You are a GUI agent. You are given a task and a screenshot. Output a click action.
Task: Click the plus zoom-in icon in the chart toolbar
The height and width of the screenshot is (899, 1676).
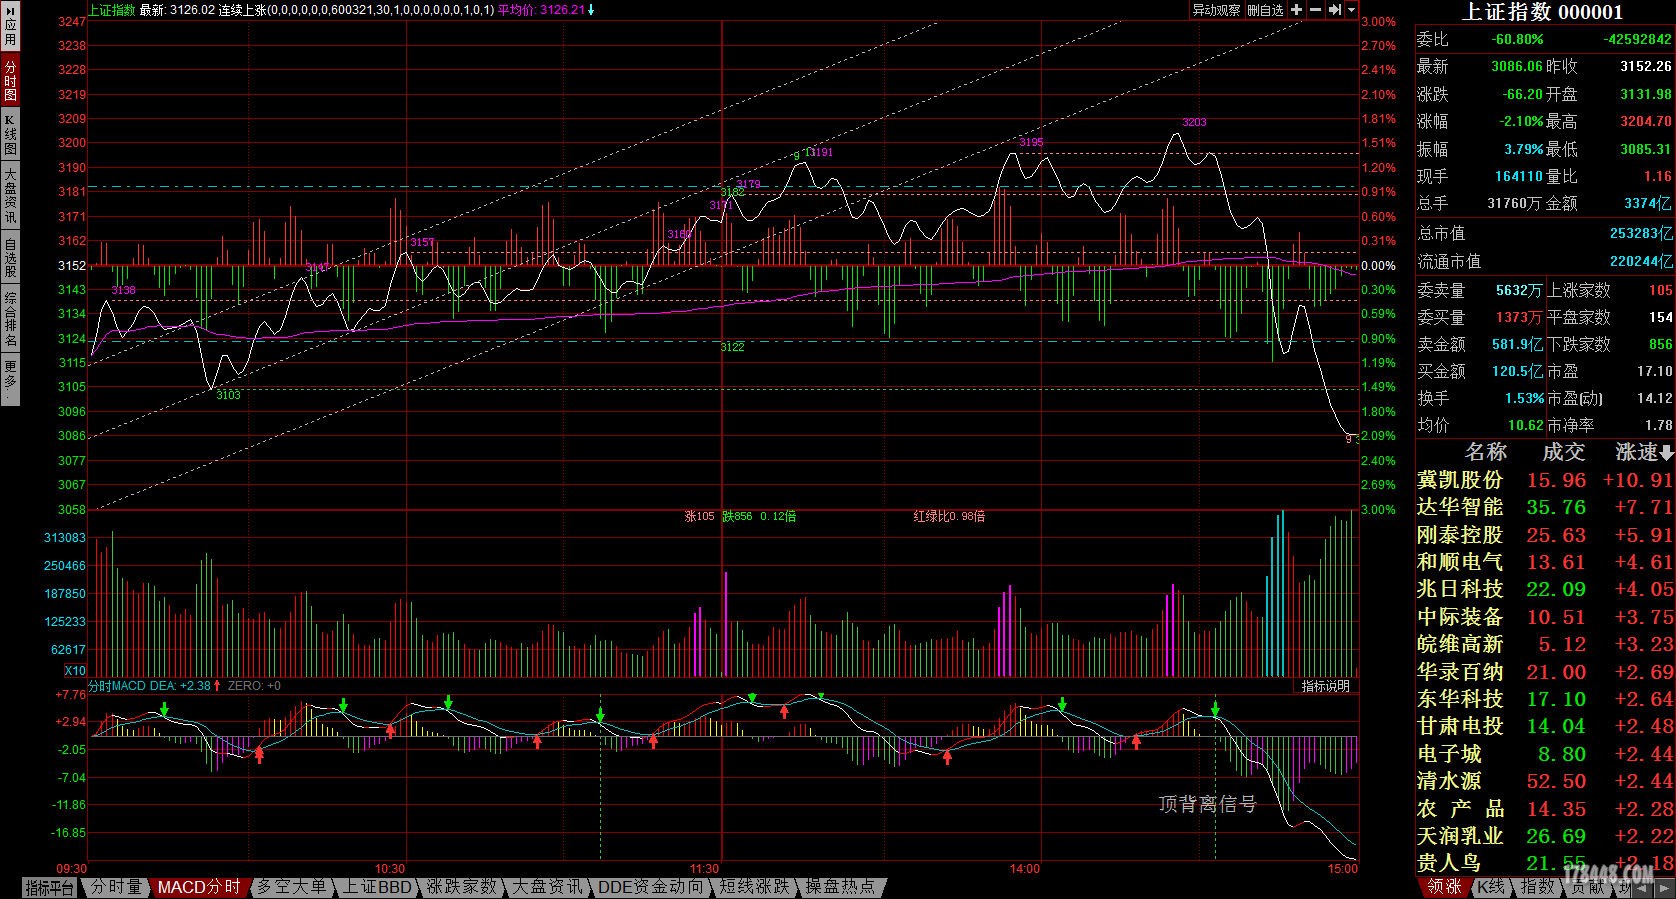[x=1296, y=10]
